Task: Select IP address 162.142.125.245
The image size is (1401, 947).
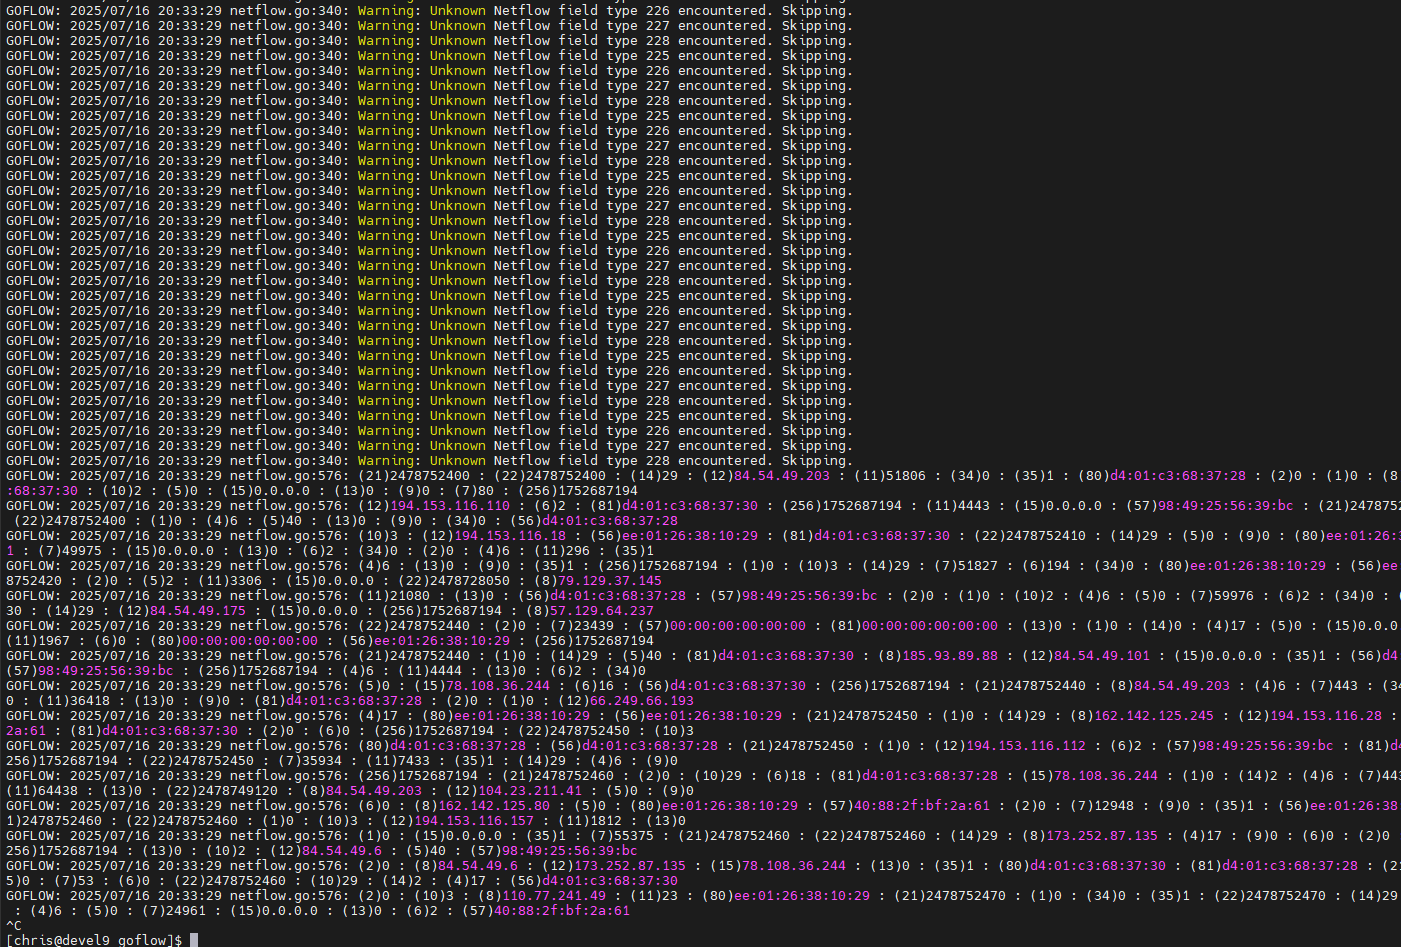Action: click(x=1154, y=716)
